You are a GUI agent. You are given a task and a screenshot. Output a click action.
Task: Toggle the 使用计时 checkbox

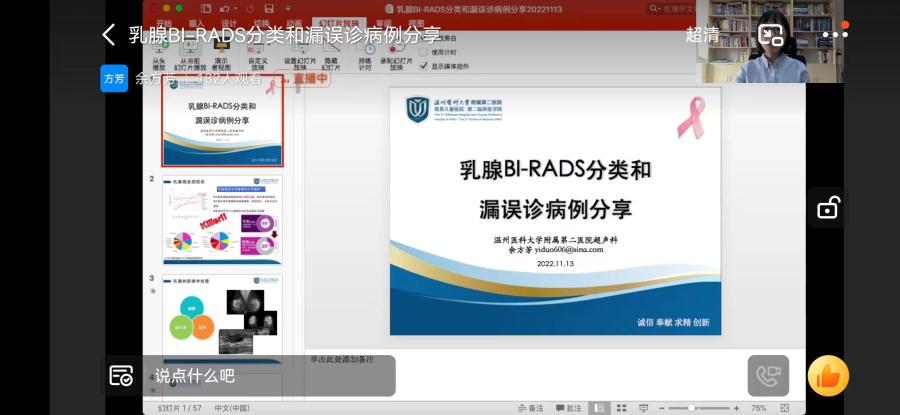pyautogui.click(x=423, y=52)
